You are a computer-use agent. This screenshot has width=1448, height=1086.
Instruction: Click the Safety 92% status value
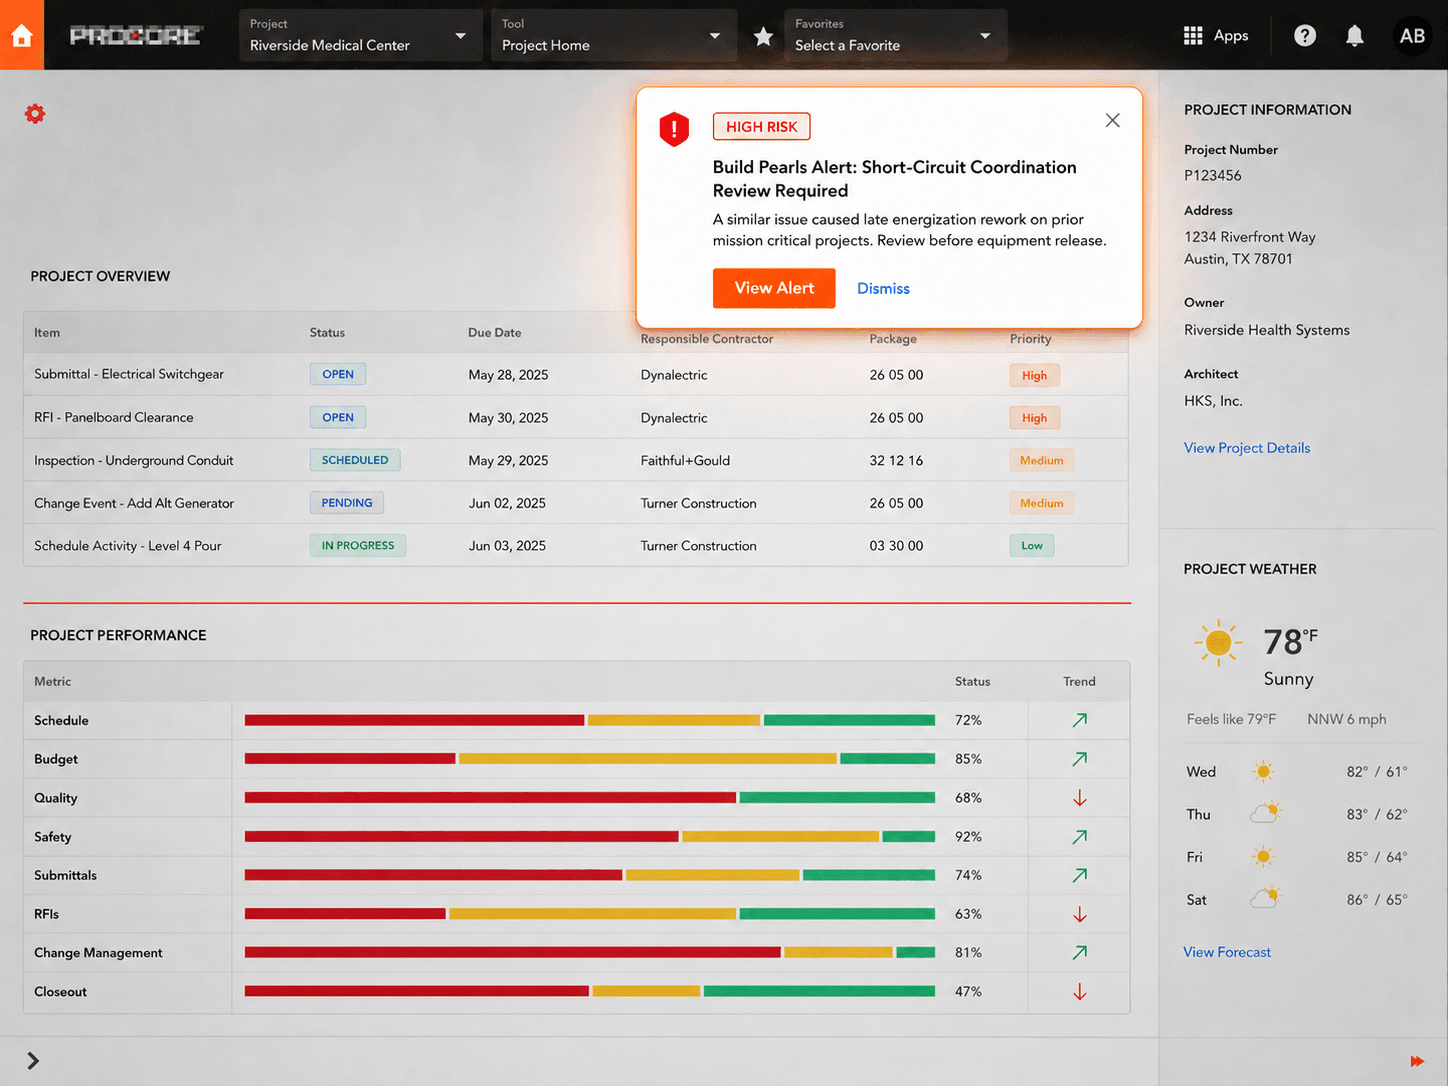(x=968, y=837)
